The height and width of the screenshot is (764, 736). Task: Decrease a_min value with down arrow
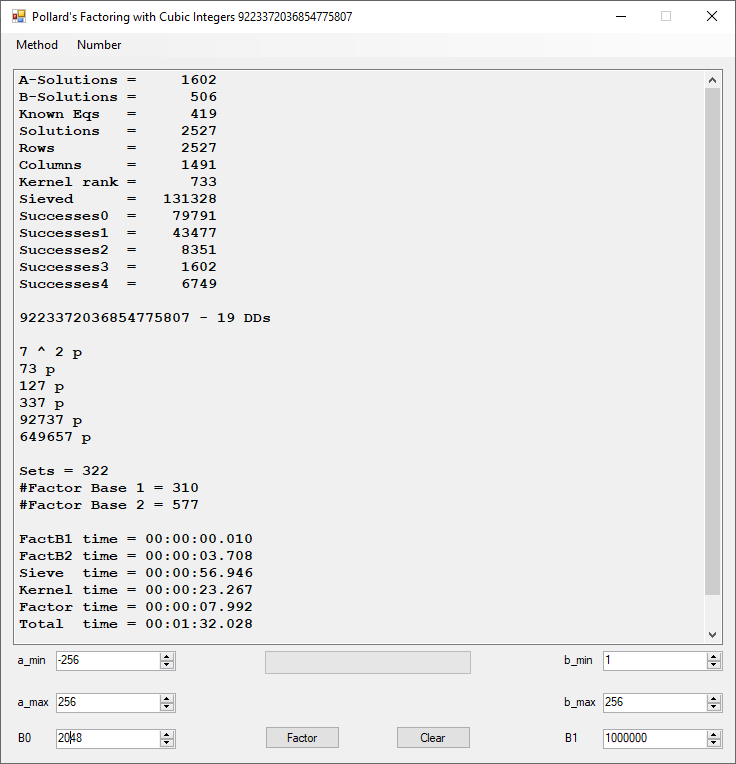point(167,665)
